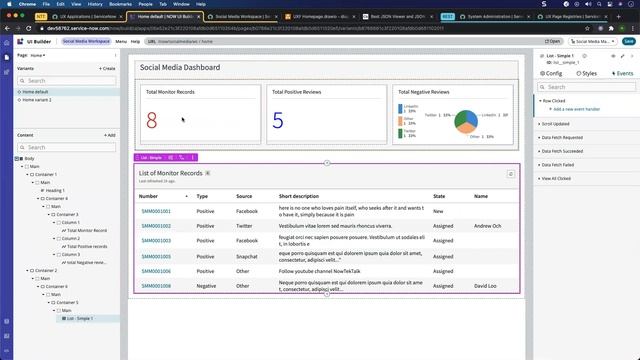Click + Add in Content panel
Viewport: 640px width, 360px height.
pos(109,135)
